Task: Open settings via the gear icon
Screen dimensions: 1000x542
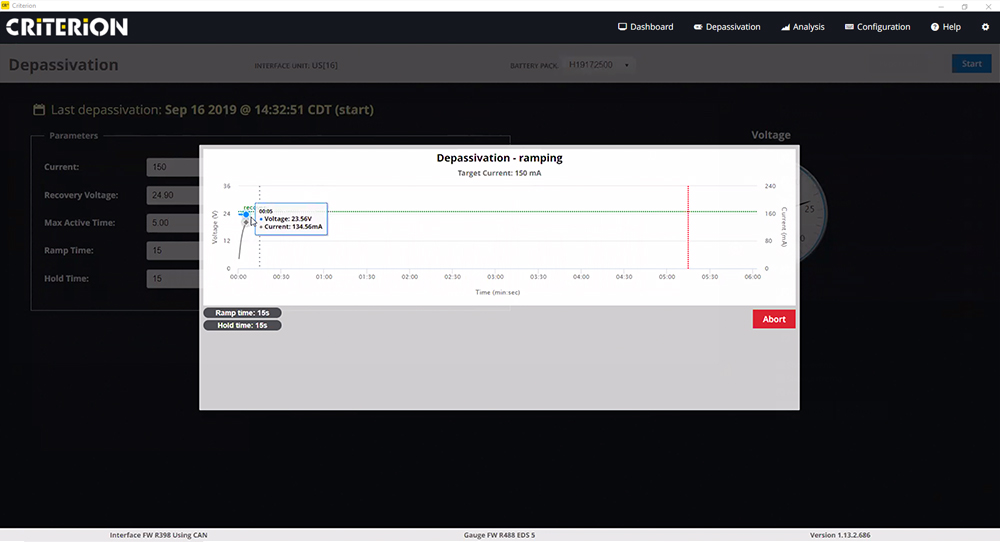Action: pyautogui.click(x=984, y=27)
